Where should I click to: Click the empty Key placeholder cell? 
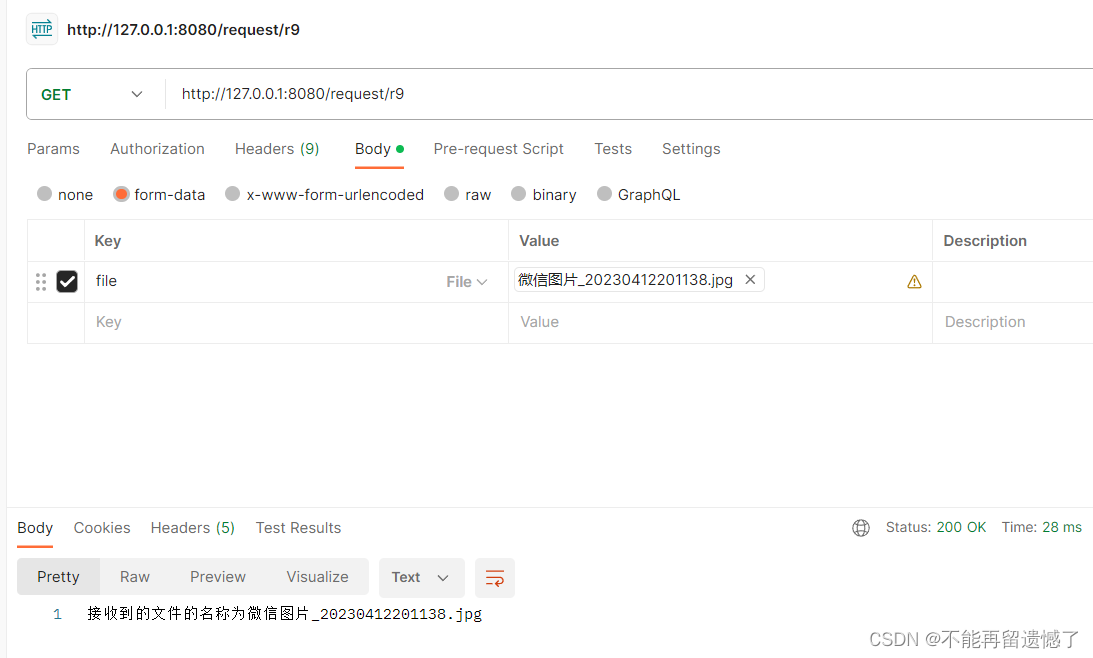point(296,323)
